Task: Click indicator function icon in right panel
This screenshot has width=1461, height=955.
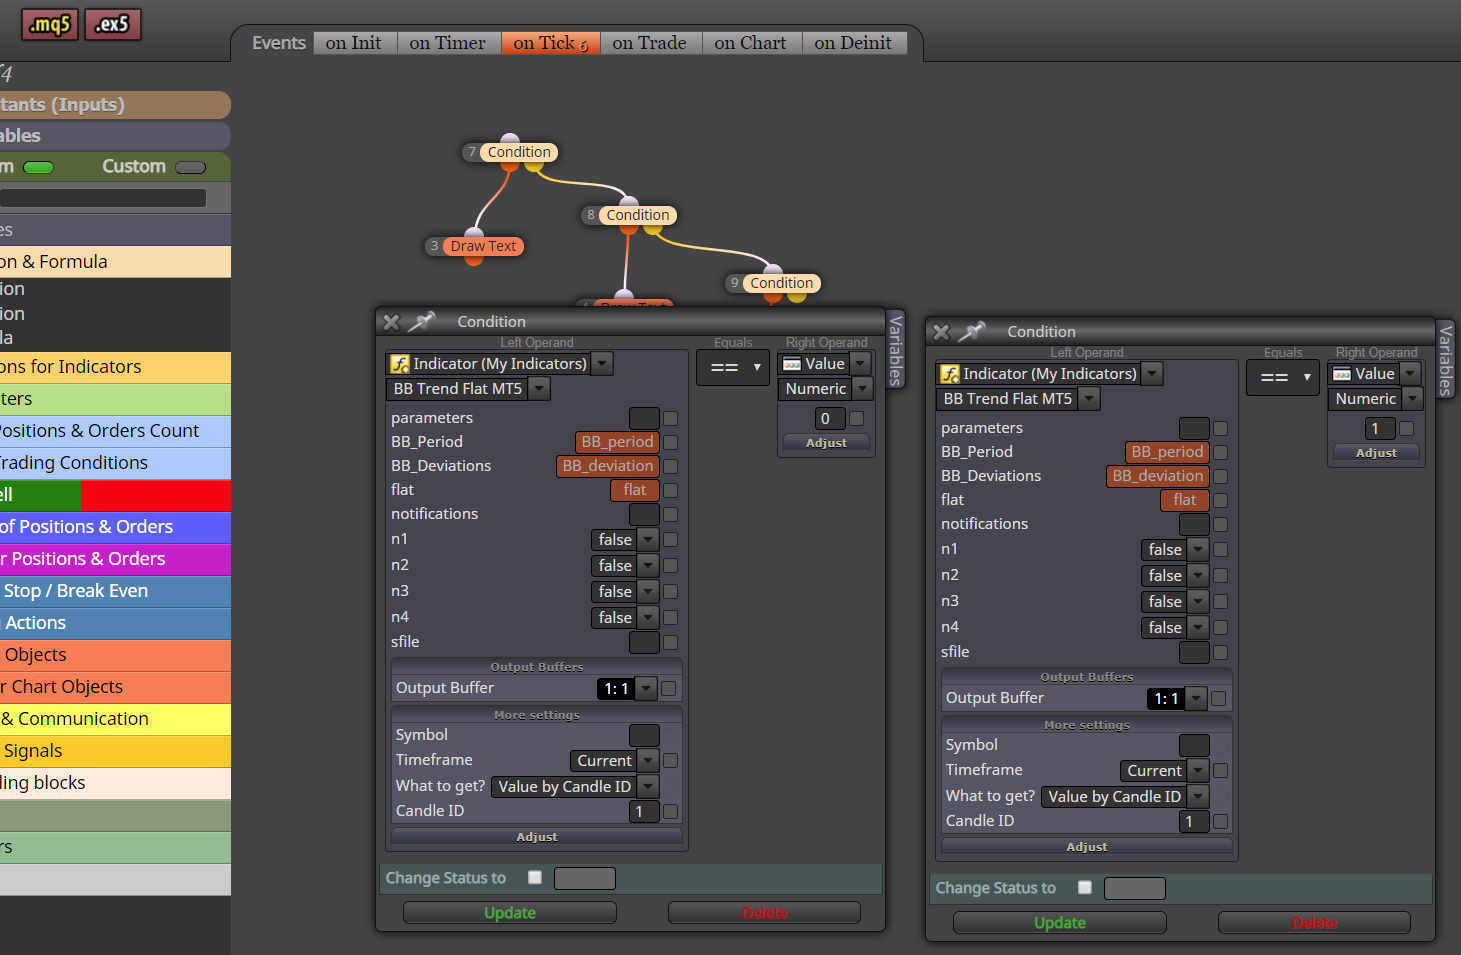Action: (950, 374)
